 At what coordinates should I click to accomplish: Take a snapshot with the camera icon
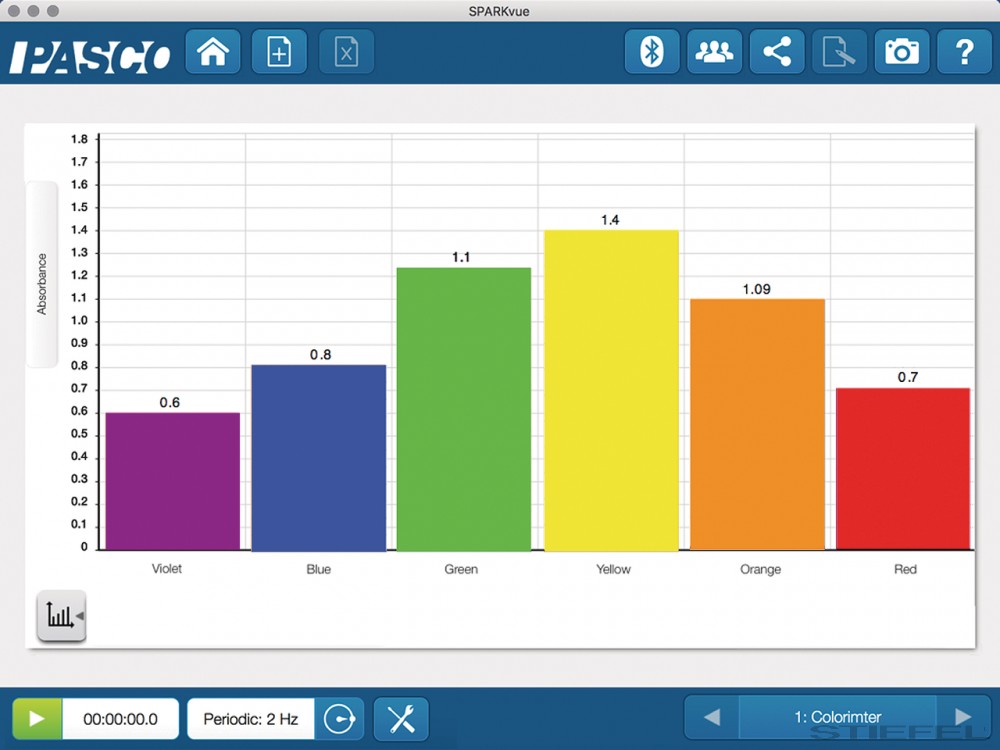pyautogui.click(x=902, y=53)
